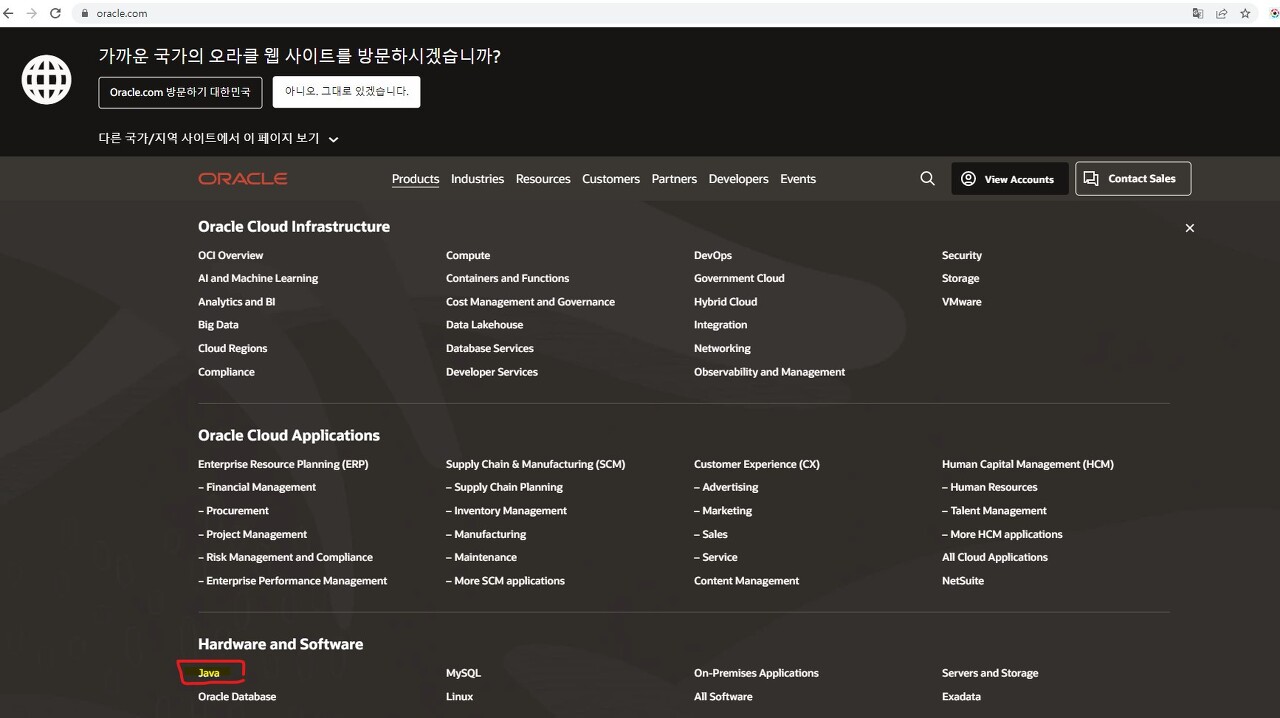
Task: Go to Exadata
Action: click(x=961, y=696)
